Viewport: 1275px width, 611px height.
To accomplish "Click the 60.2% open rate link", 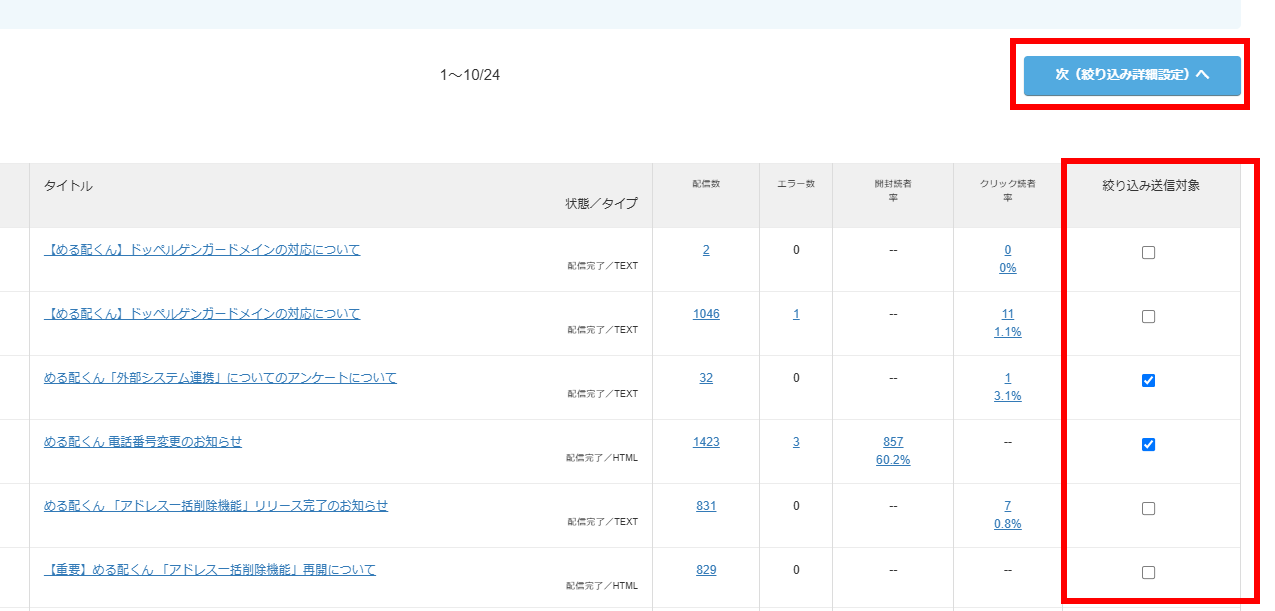I will [x=893, y=460].
